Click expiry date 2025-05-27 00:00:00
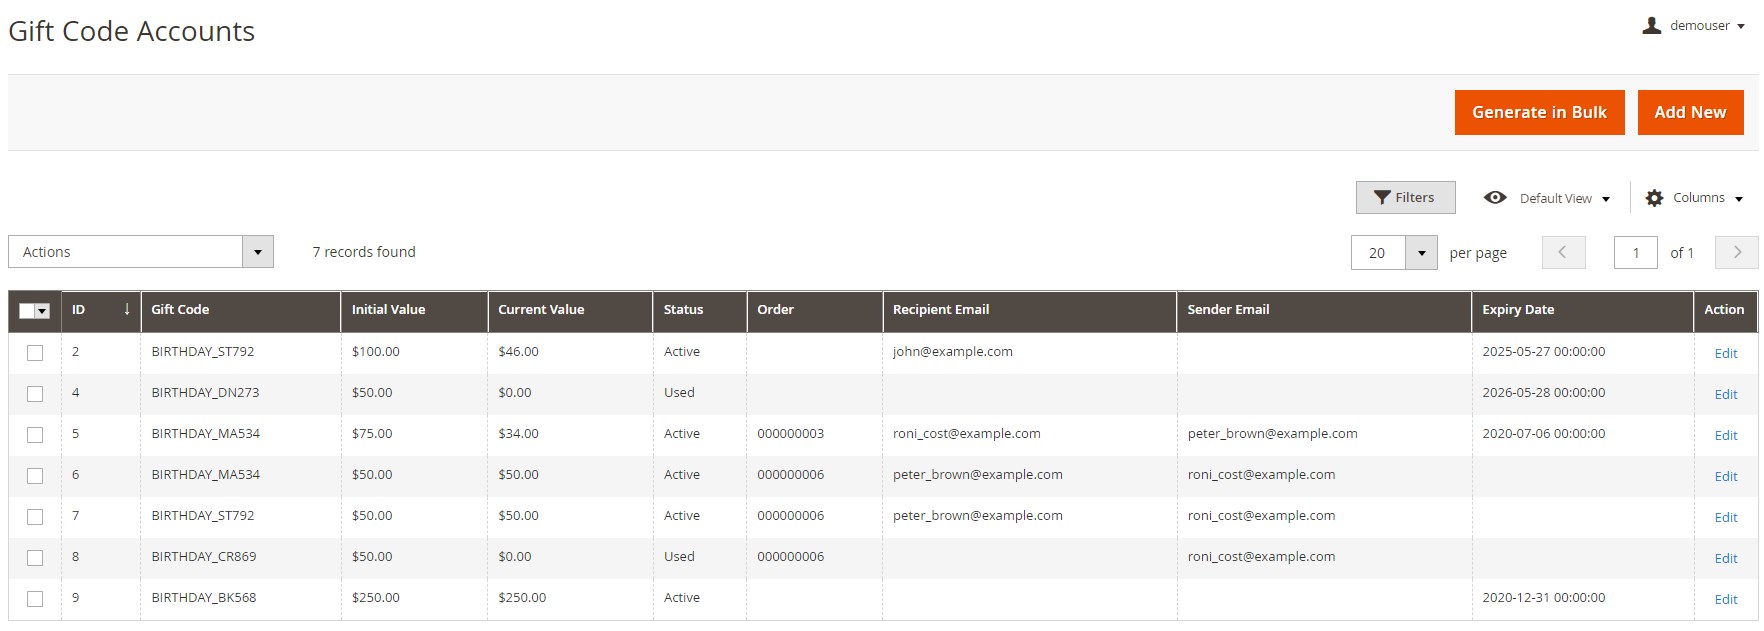Viewport: 1764px width, 631px height. coord(1543,352)
